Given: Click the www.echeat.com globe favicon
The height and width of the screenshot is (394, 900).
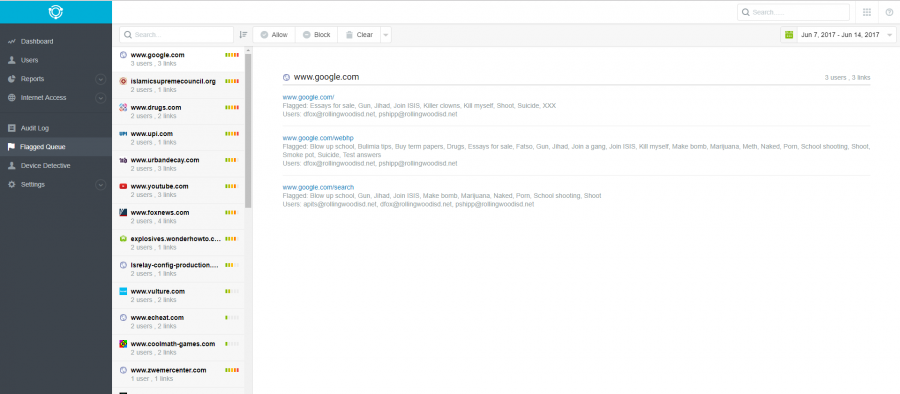Looking at the screenshot, I should click(123, 318).
